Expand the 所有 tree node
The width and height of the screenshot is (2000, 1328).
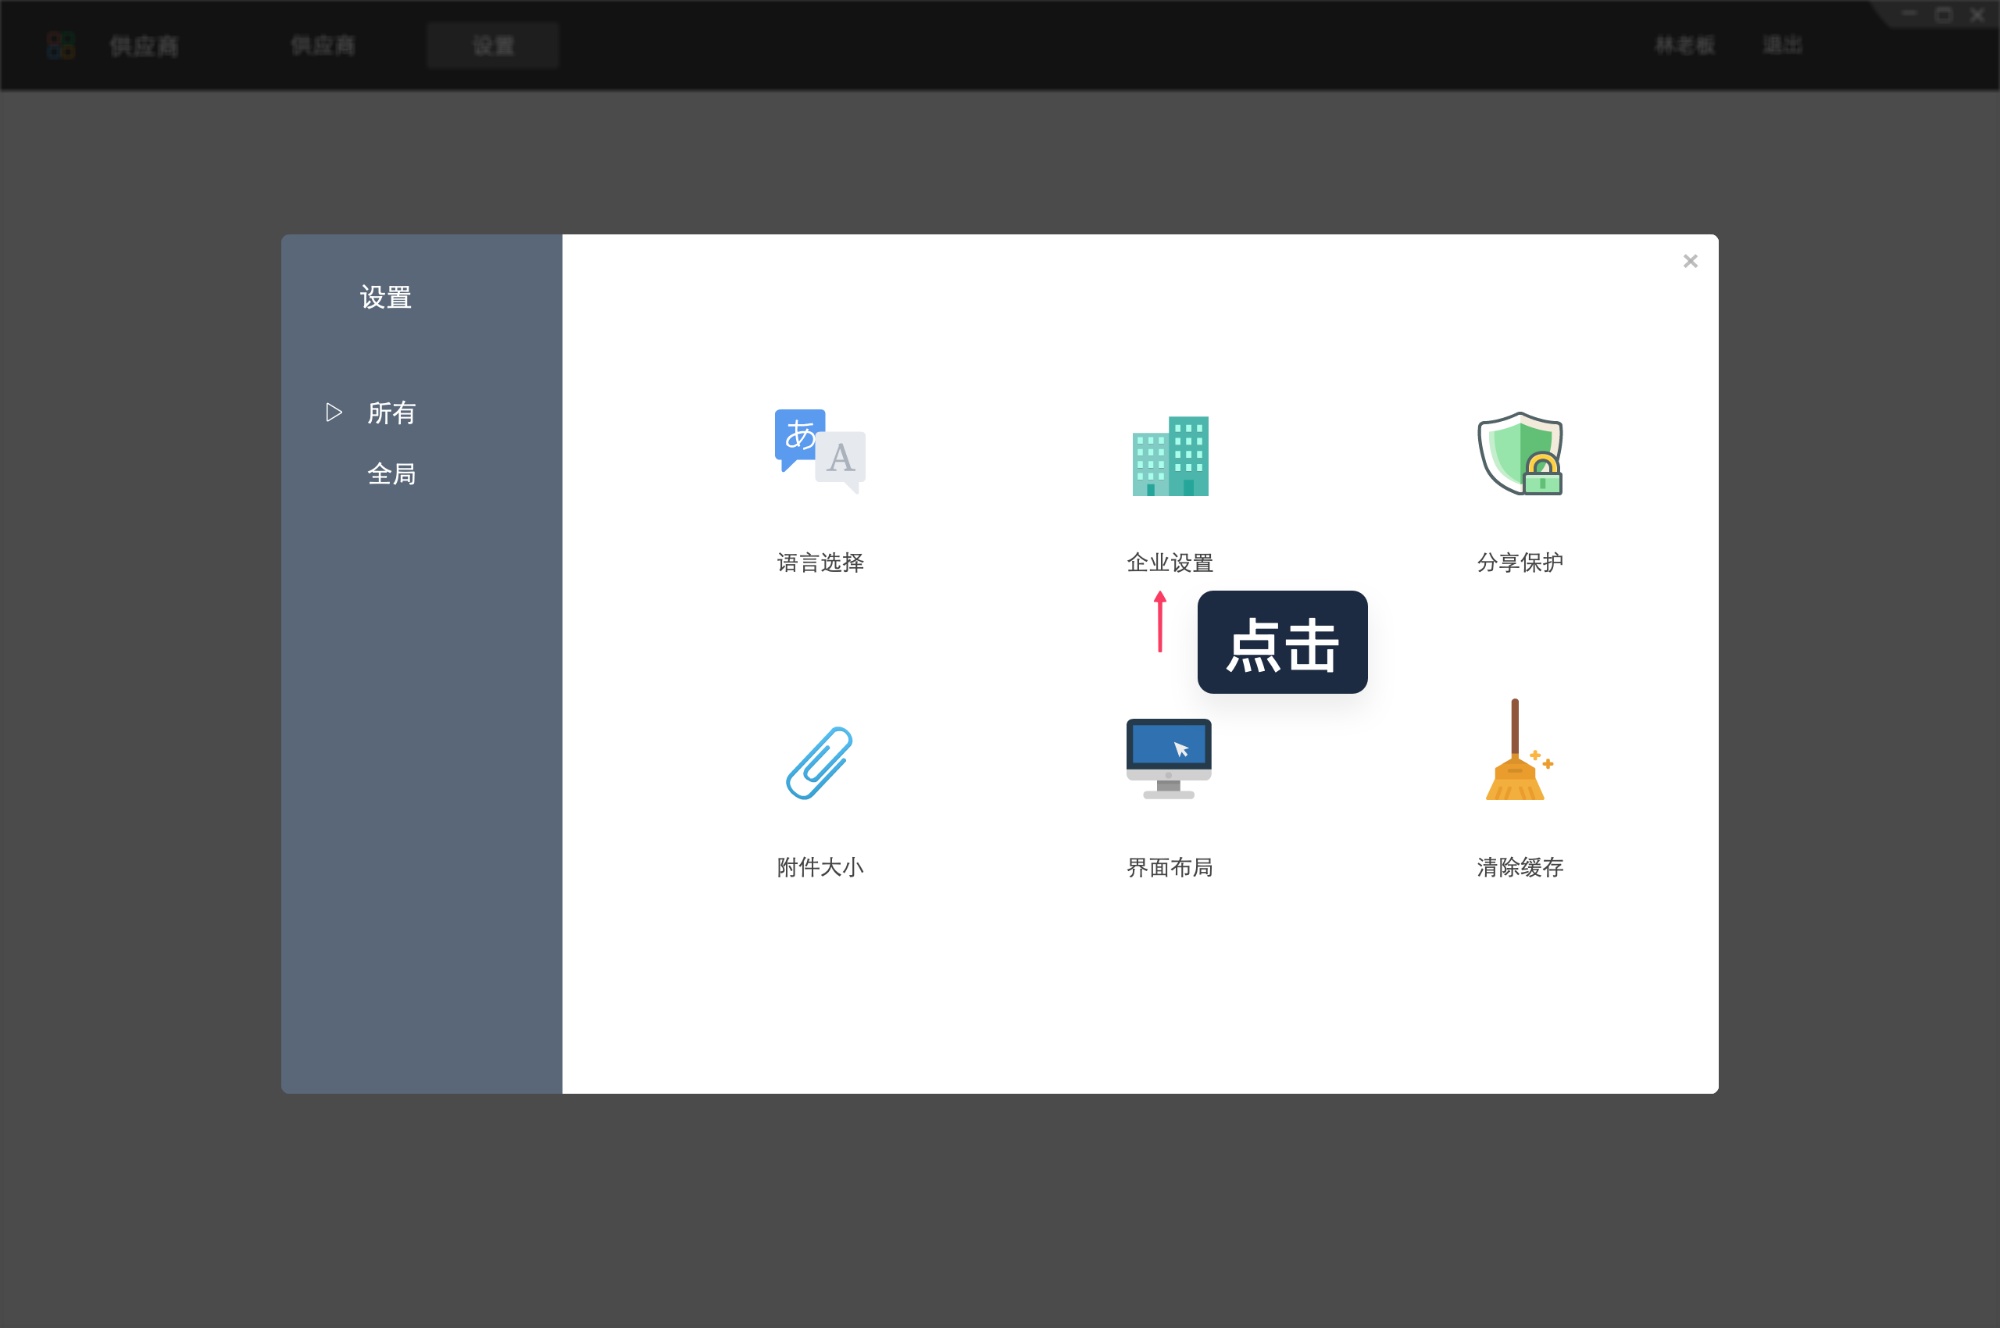[333, 412]
